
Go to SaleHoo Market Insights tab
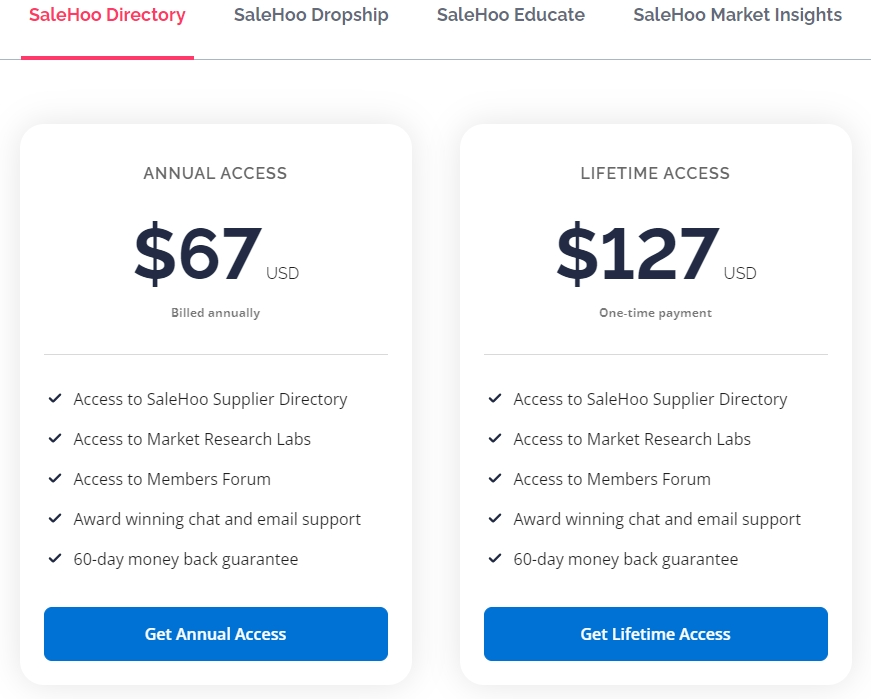pos(737,15)
